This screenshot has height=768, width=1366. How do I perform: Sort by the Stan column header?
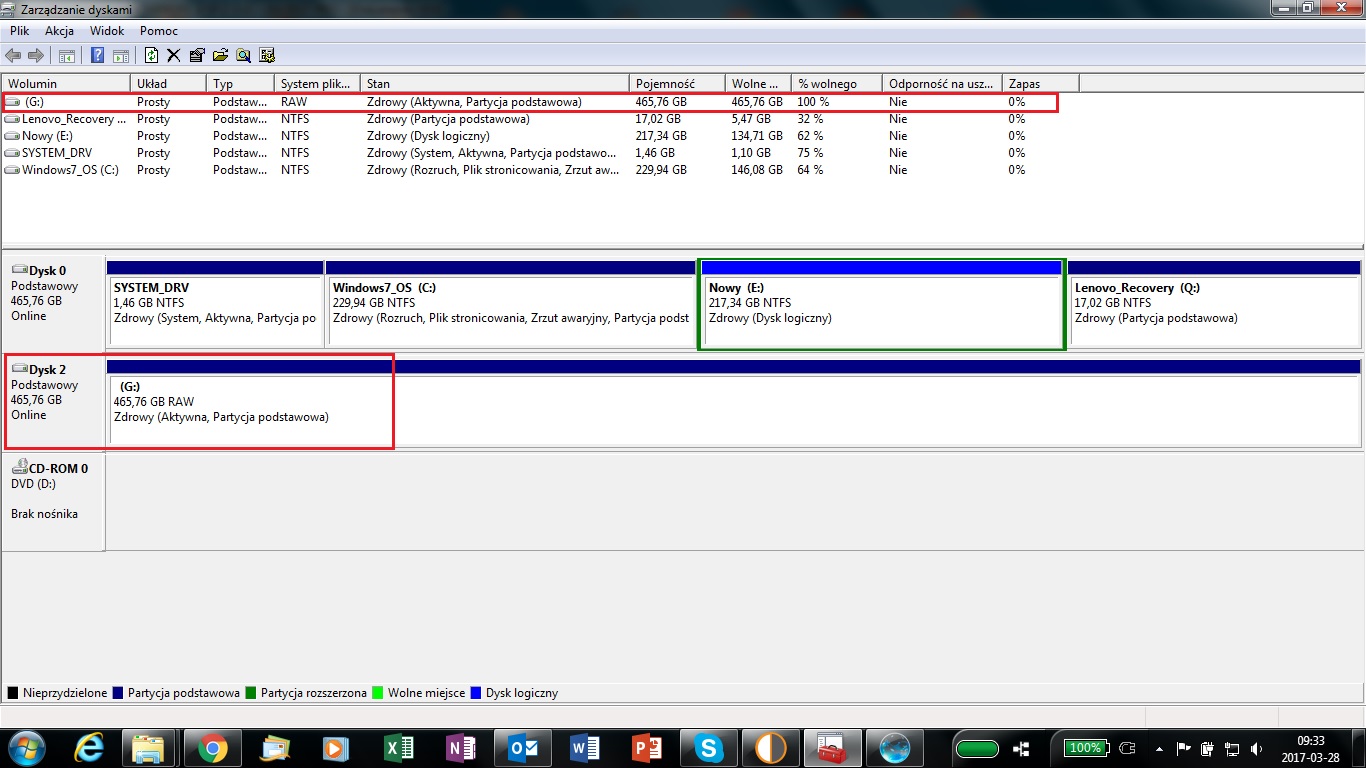click(x=494, y=84)
